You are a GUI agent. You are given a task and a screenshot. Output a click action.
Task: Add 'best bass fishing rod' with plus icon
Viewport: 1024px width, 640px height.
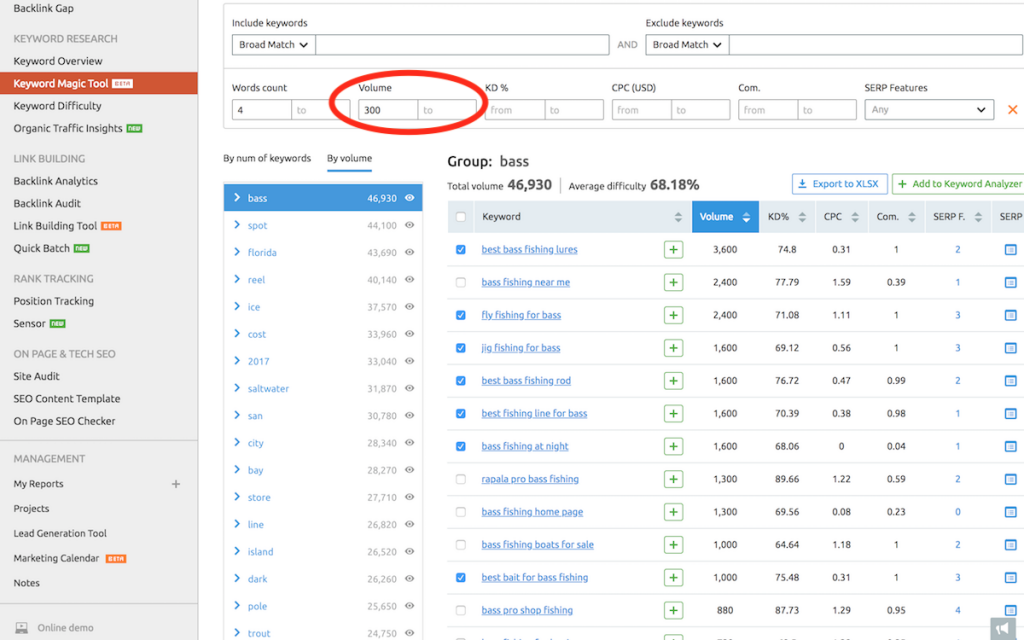[x=673, y=381]
